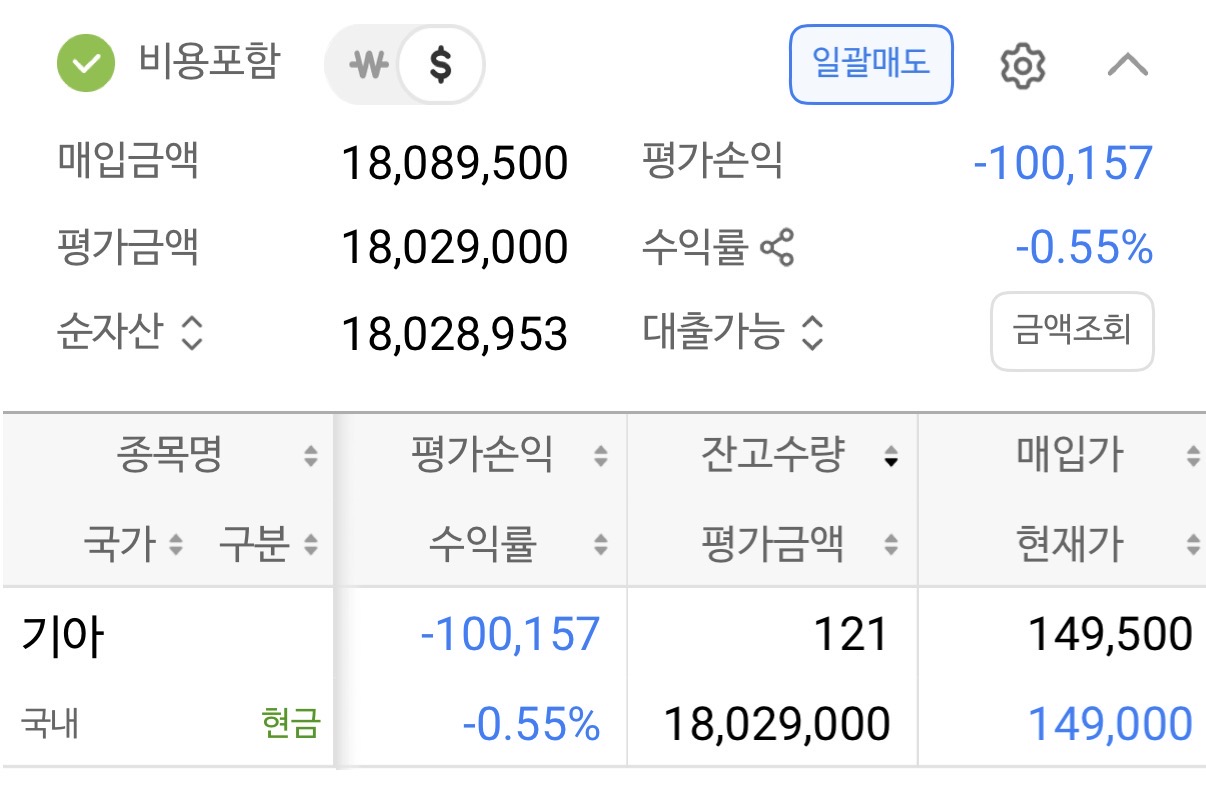
Task: Select dollar ($) currency option
Action: tap(440, 66)
